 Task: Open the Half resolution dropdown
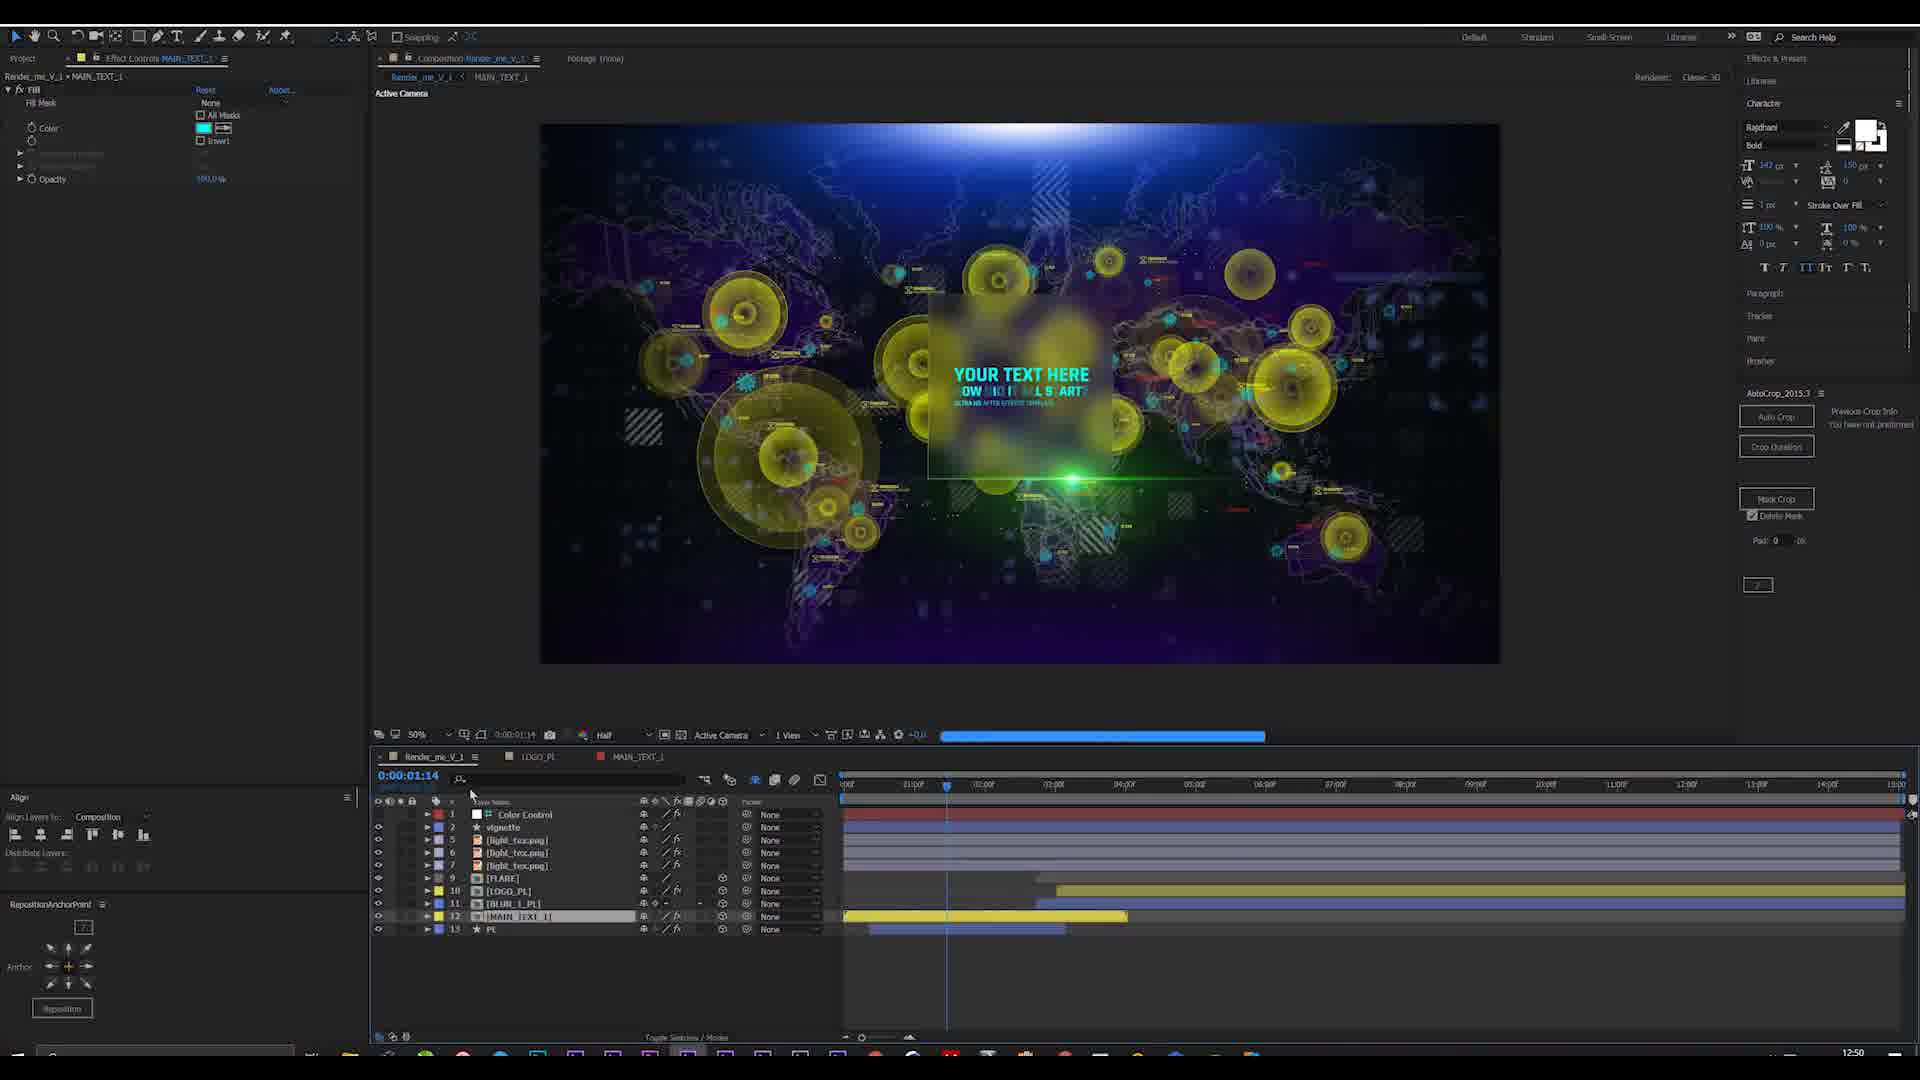click(x=624, y=735)
